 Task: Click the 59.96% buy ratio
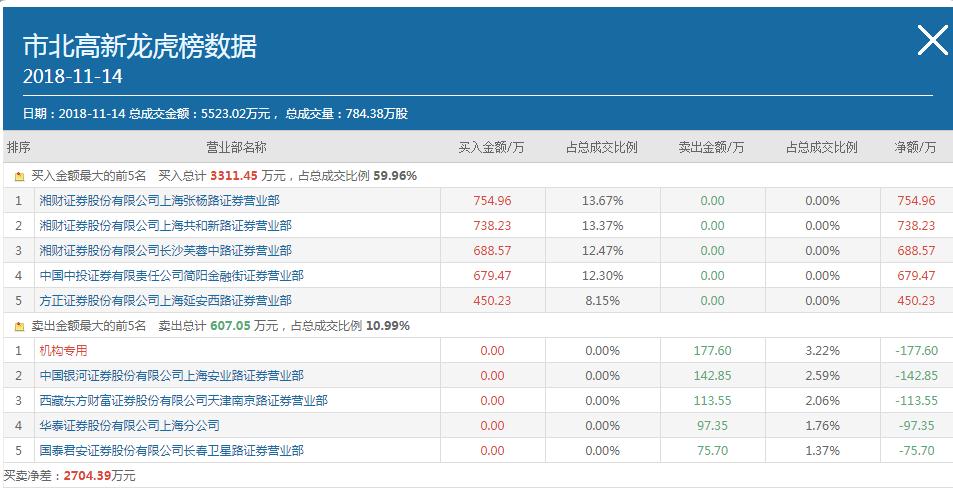pos(395,177)
